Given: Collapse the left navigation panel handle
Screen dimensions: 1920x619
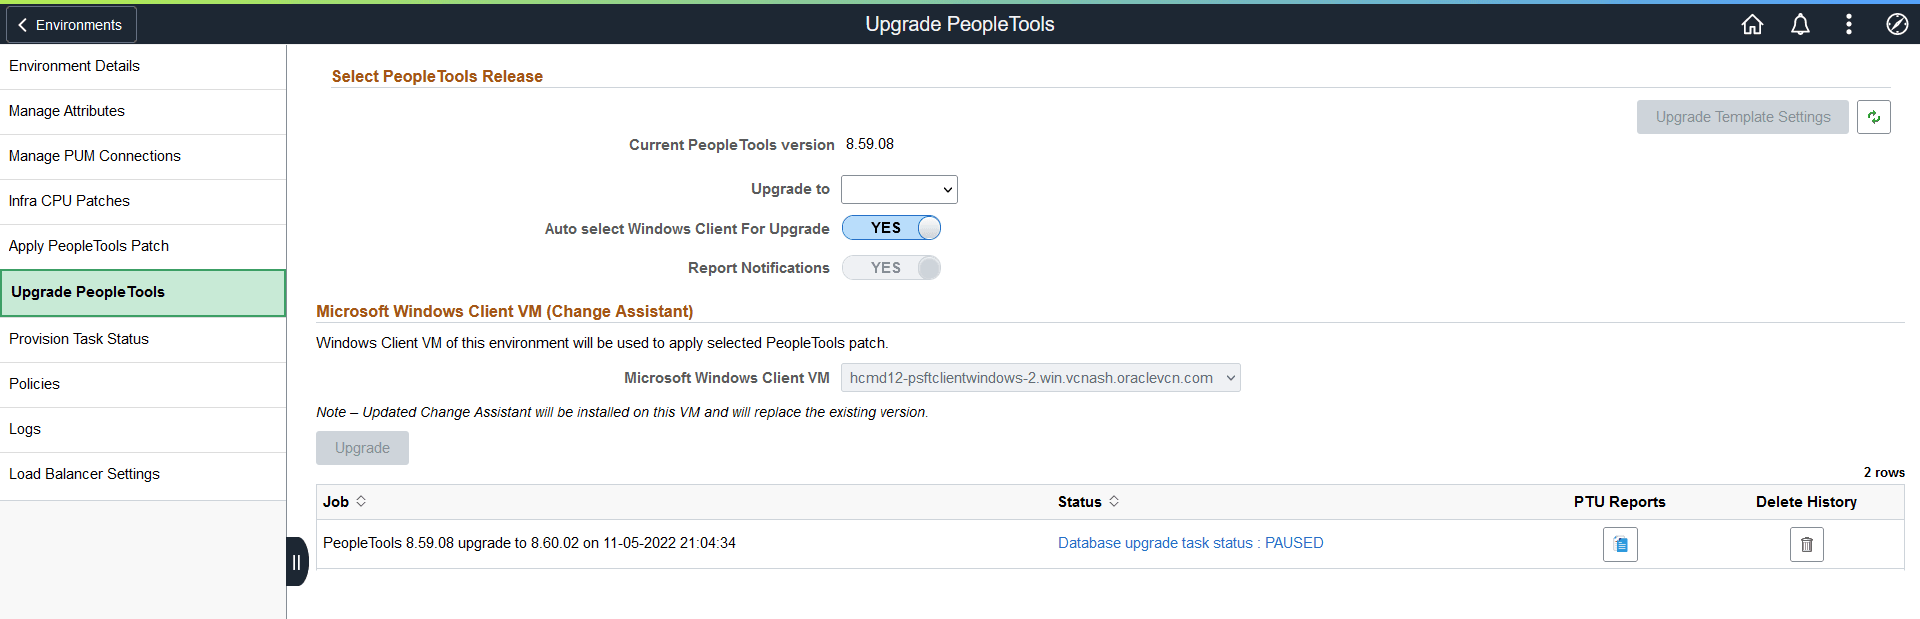Looking at the screenshot, I should pos(296,562).
